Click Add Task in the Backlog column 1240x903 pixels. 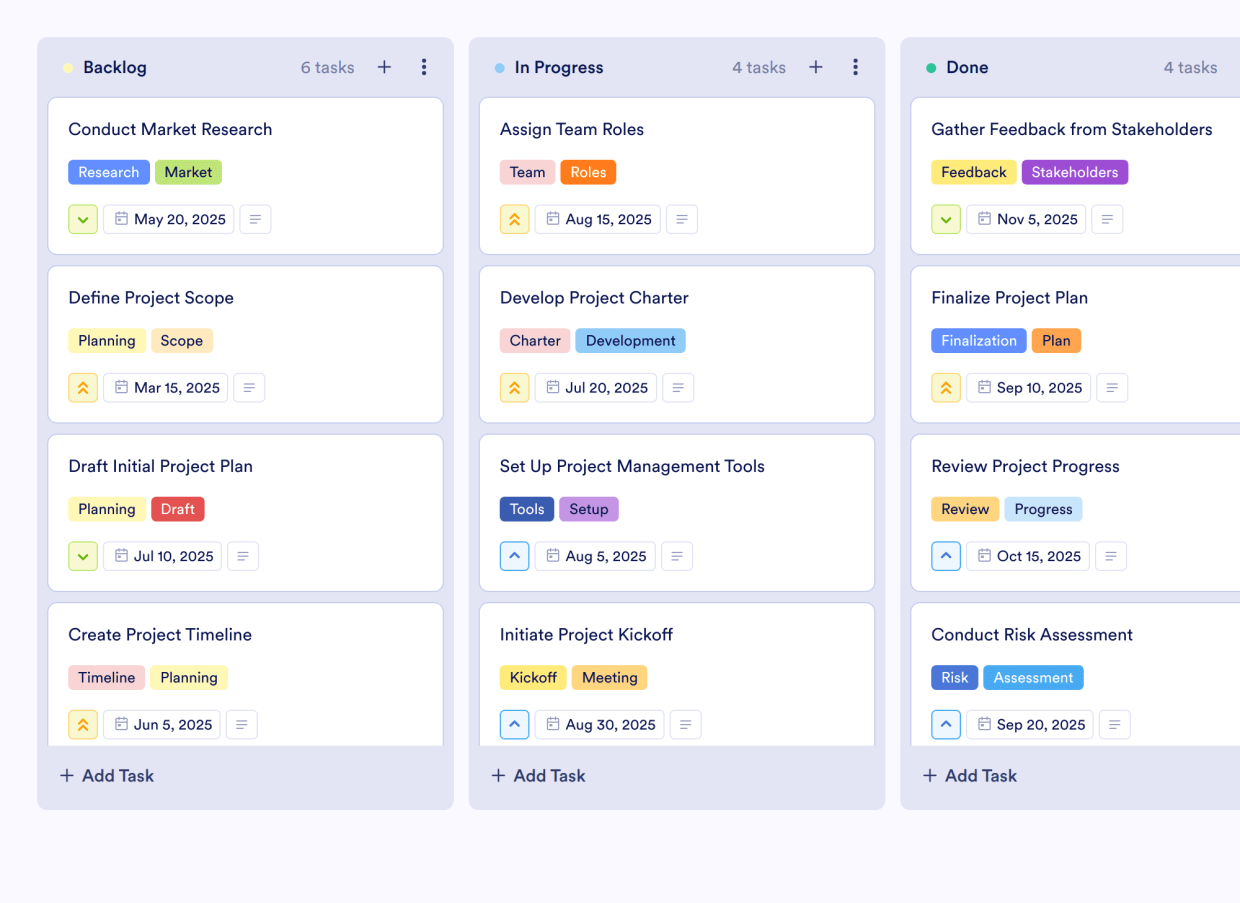pos(106,775)
